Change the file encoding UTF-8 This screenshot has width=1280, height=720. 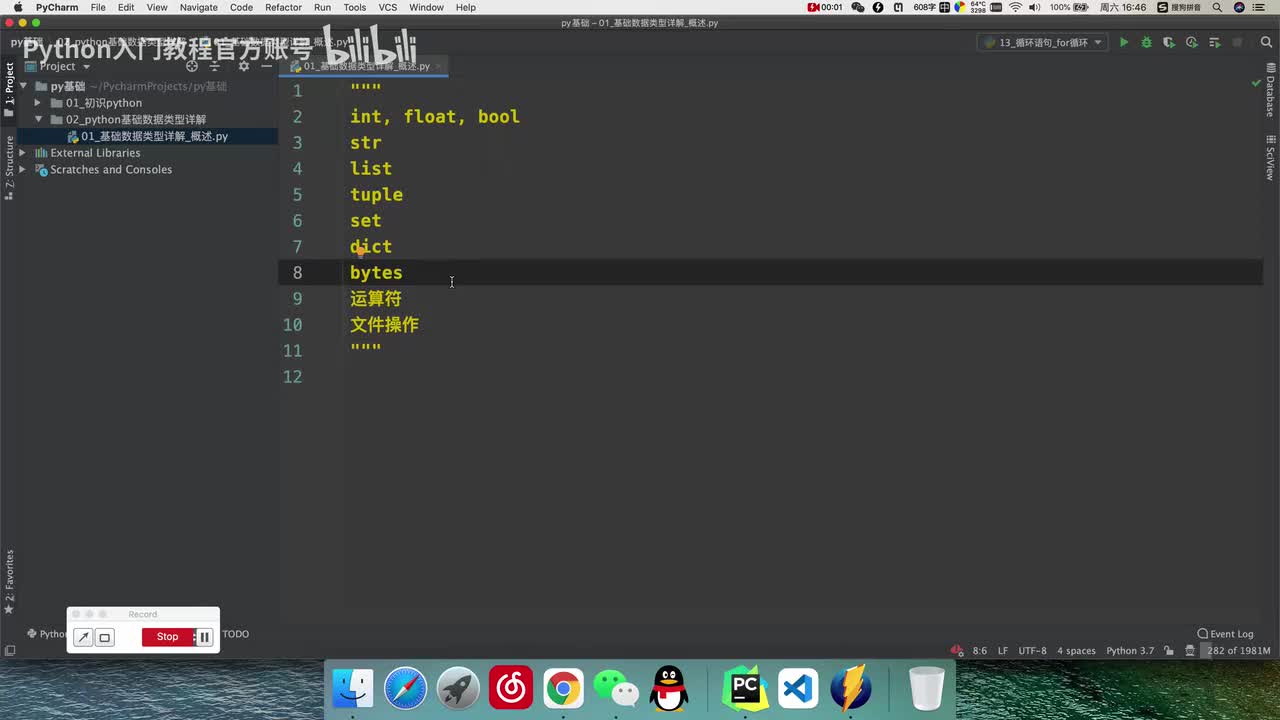click(x=1032, y=651)
